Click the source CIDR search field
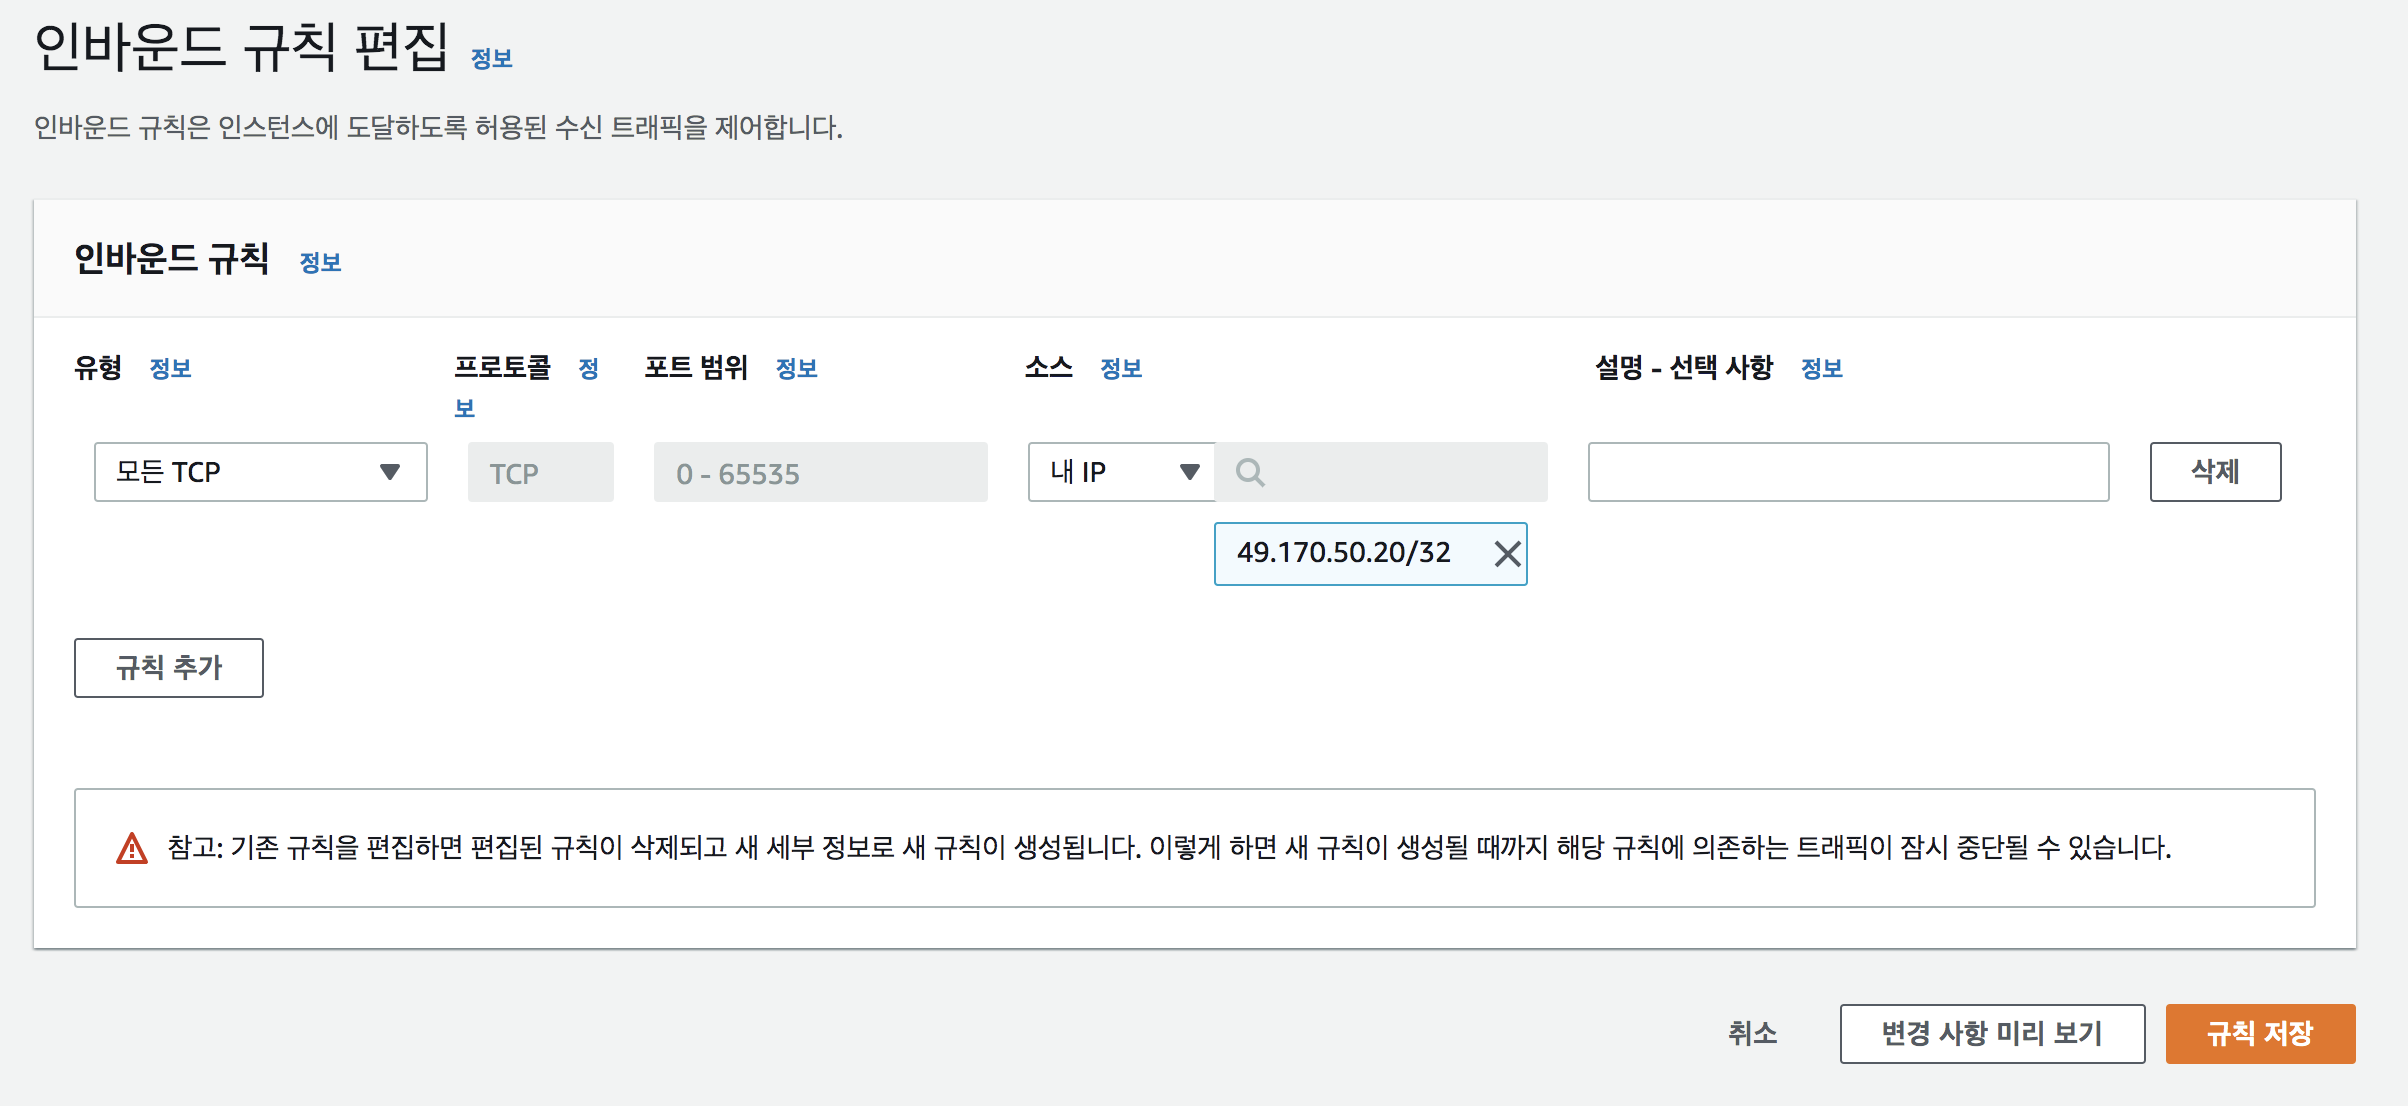This screenshot has height=1106, width=2408. (1400, 472)
